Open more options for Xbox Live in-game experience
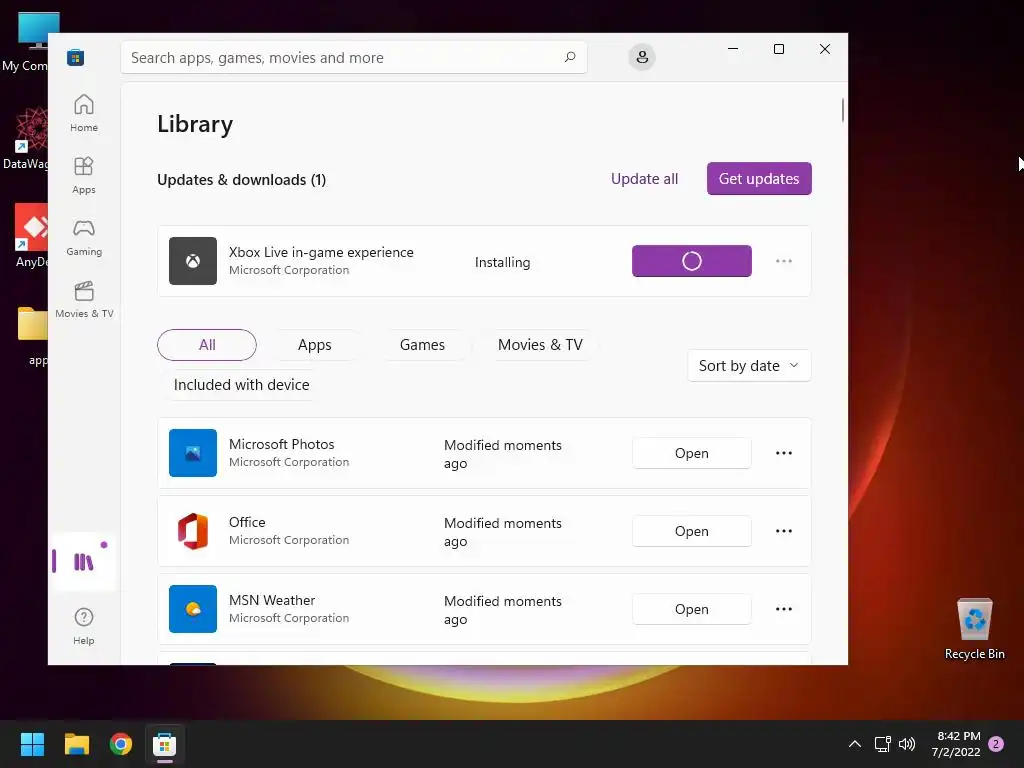 point(784,261)
